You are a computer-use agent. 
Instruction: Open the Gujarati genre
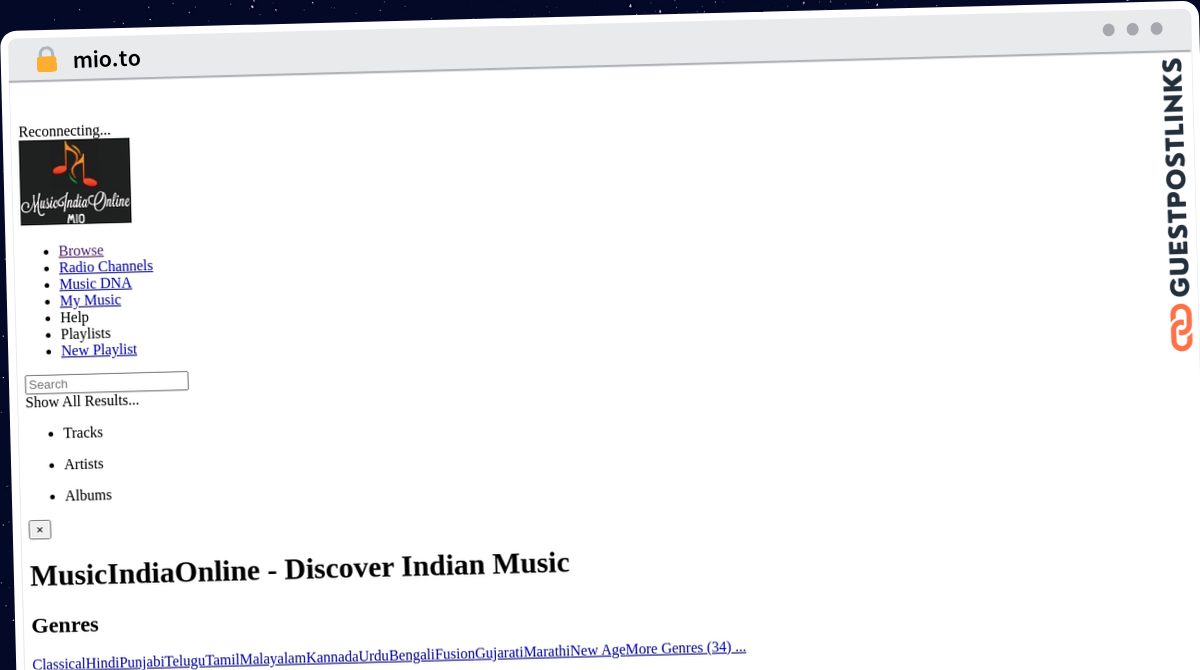[500, 653]
